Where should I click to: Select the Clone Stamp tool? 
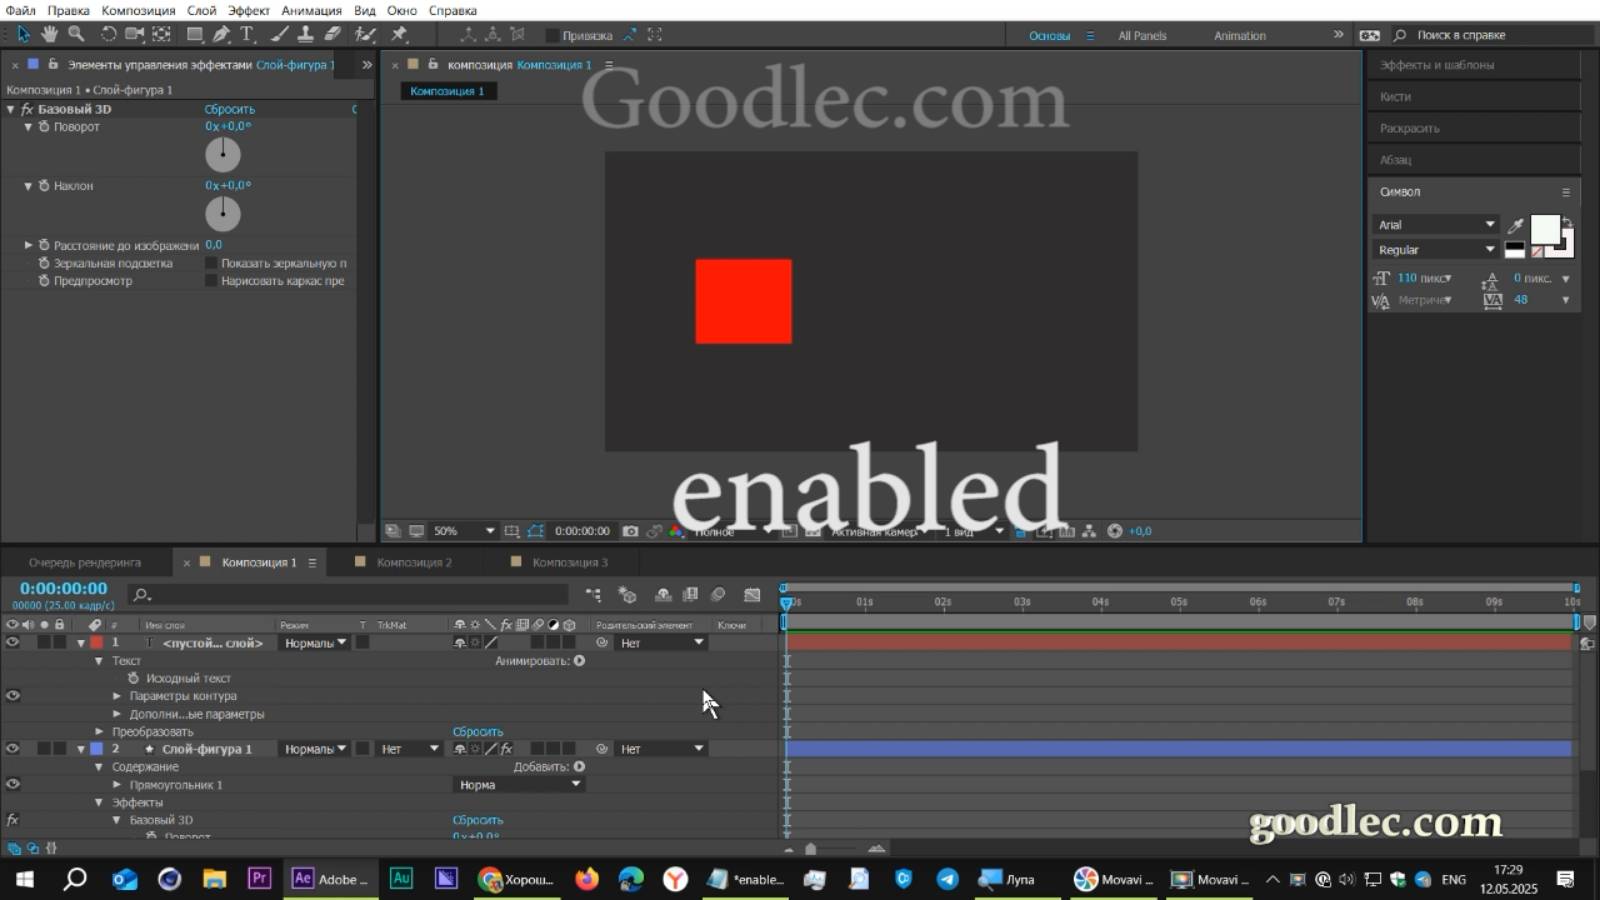pos(305,34)
